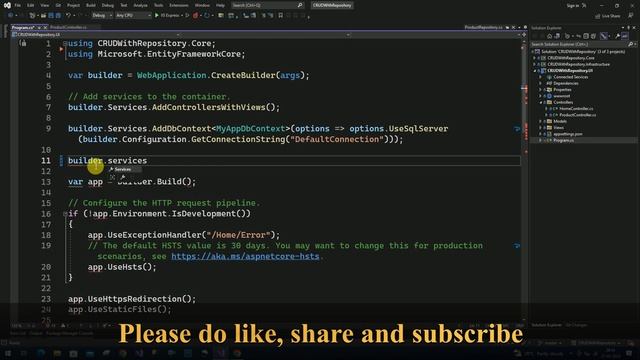Image resolution: width=640 pixels, height=360 pixels.
Task: Open the Tools menu
Action: coord(158,5)
